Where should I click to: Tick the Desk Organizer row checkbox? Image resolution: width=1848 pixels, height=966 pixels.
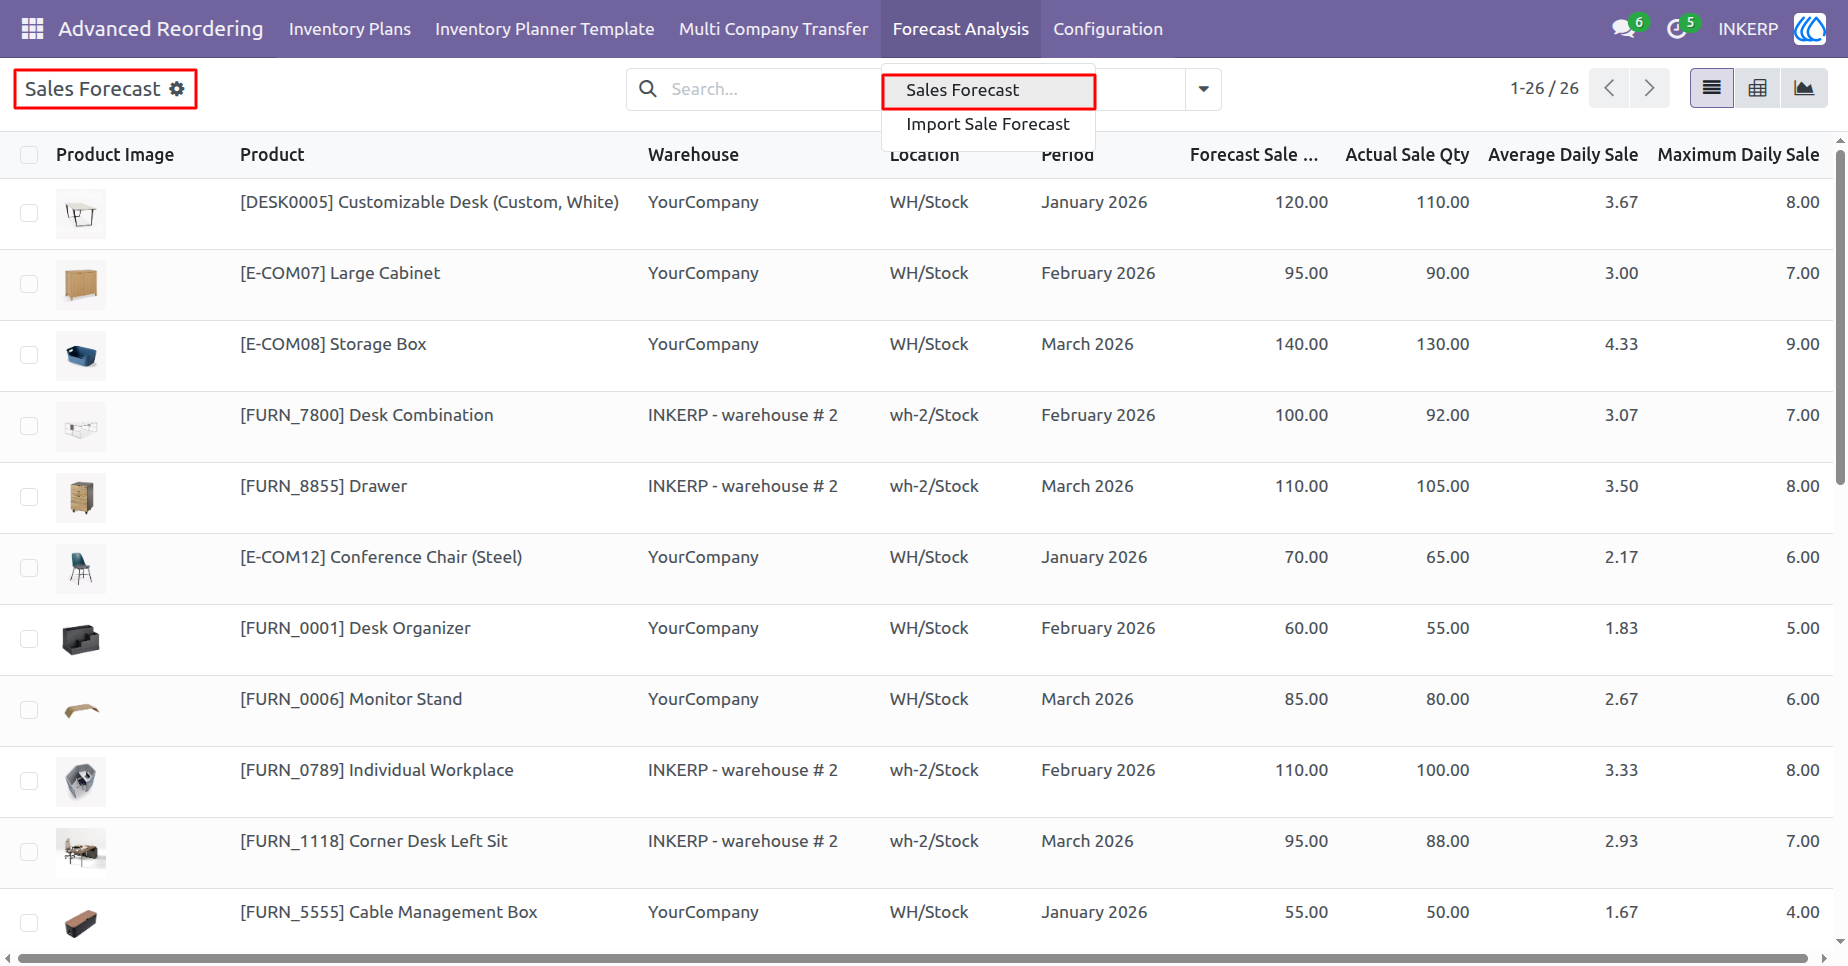tap(29, 639)
